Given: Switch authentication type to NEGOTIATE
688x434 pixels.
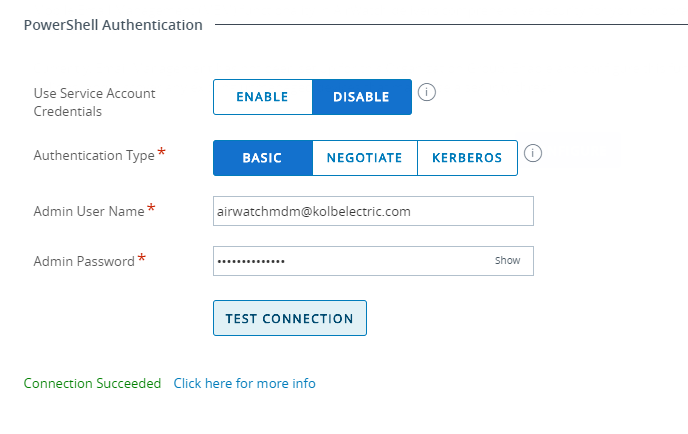Looking at the screenshot, I should 364,158.
